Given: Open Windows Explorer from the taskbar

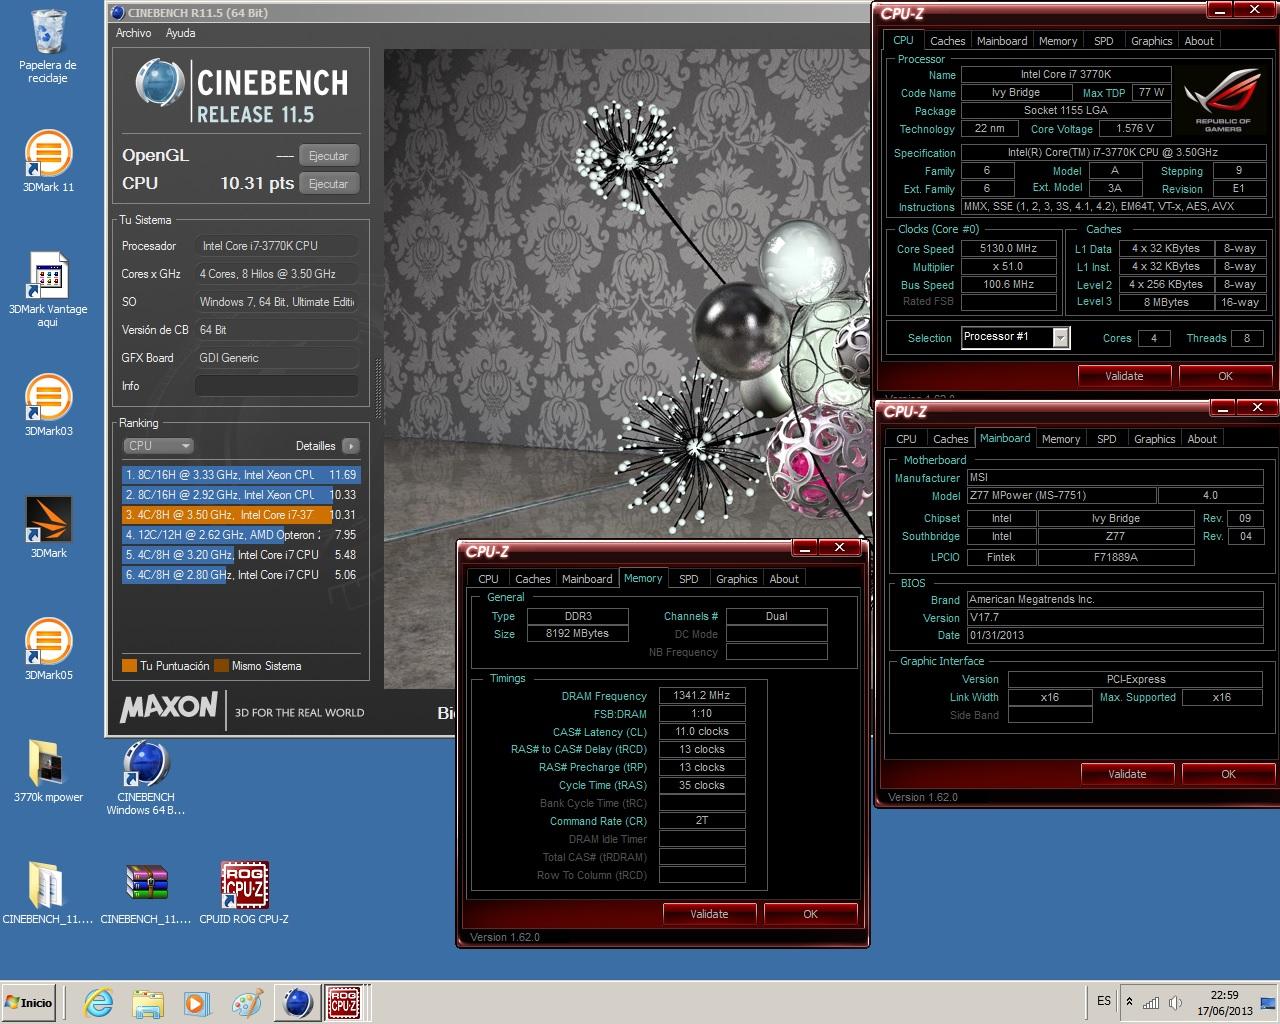Looking at the screenshot, I should pyautogui.click(x=148, y=1002).
